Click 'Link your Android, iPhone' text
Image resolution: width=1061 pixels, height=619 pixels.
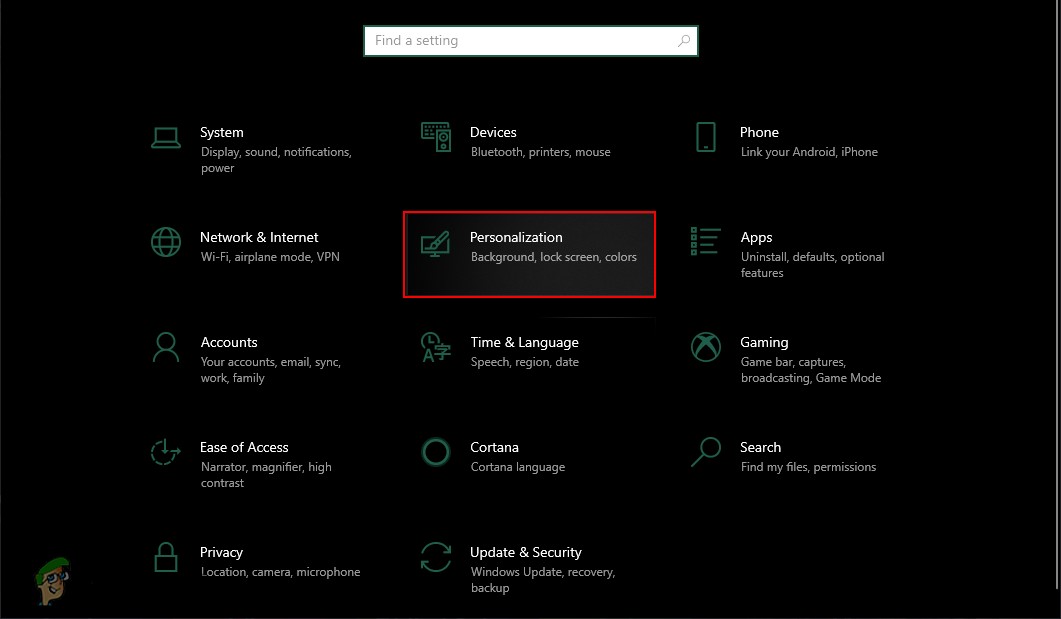pyautogui.click(x=809, y=152)
